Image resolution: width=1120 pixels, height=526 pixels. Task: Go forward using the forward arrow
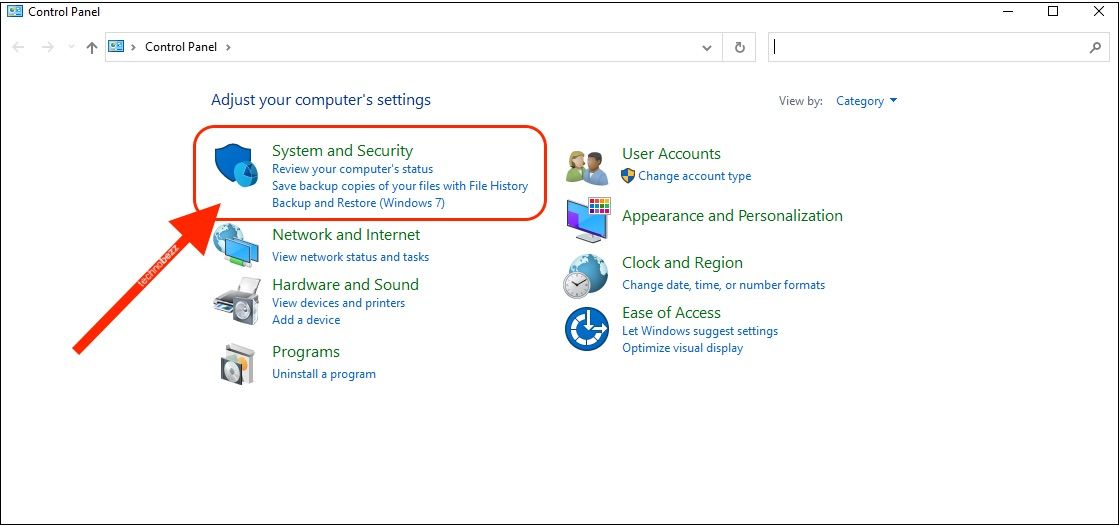47,47
